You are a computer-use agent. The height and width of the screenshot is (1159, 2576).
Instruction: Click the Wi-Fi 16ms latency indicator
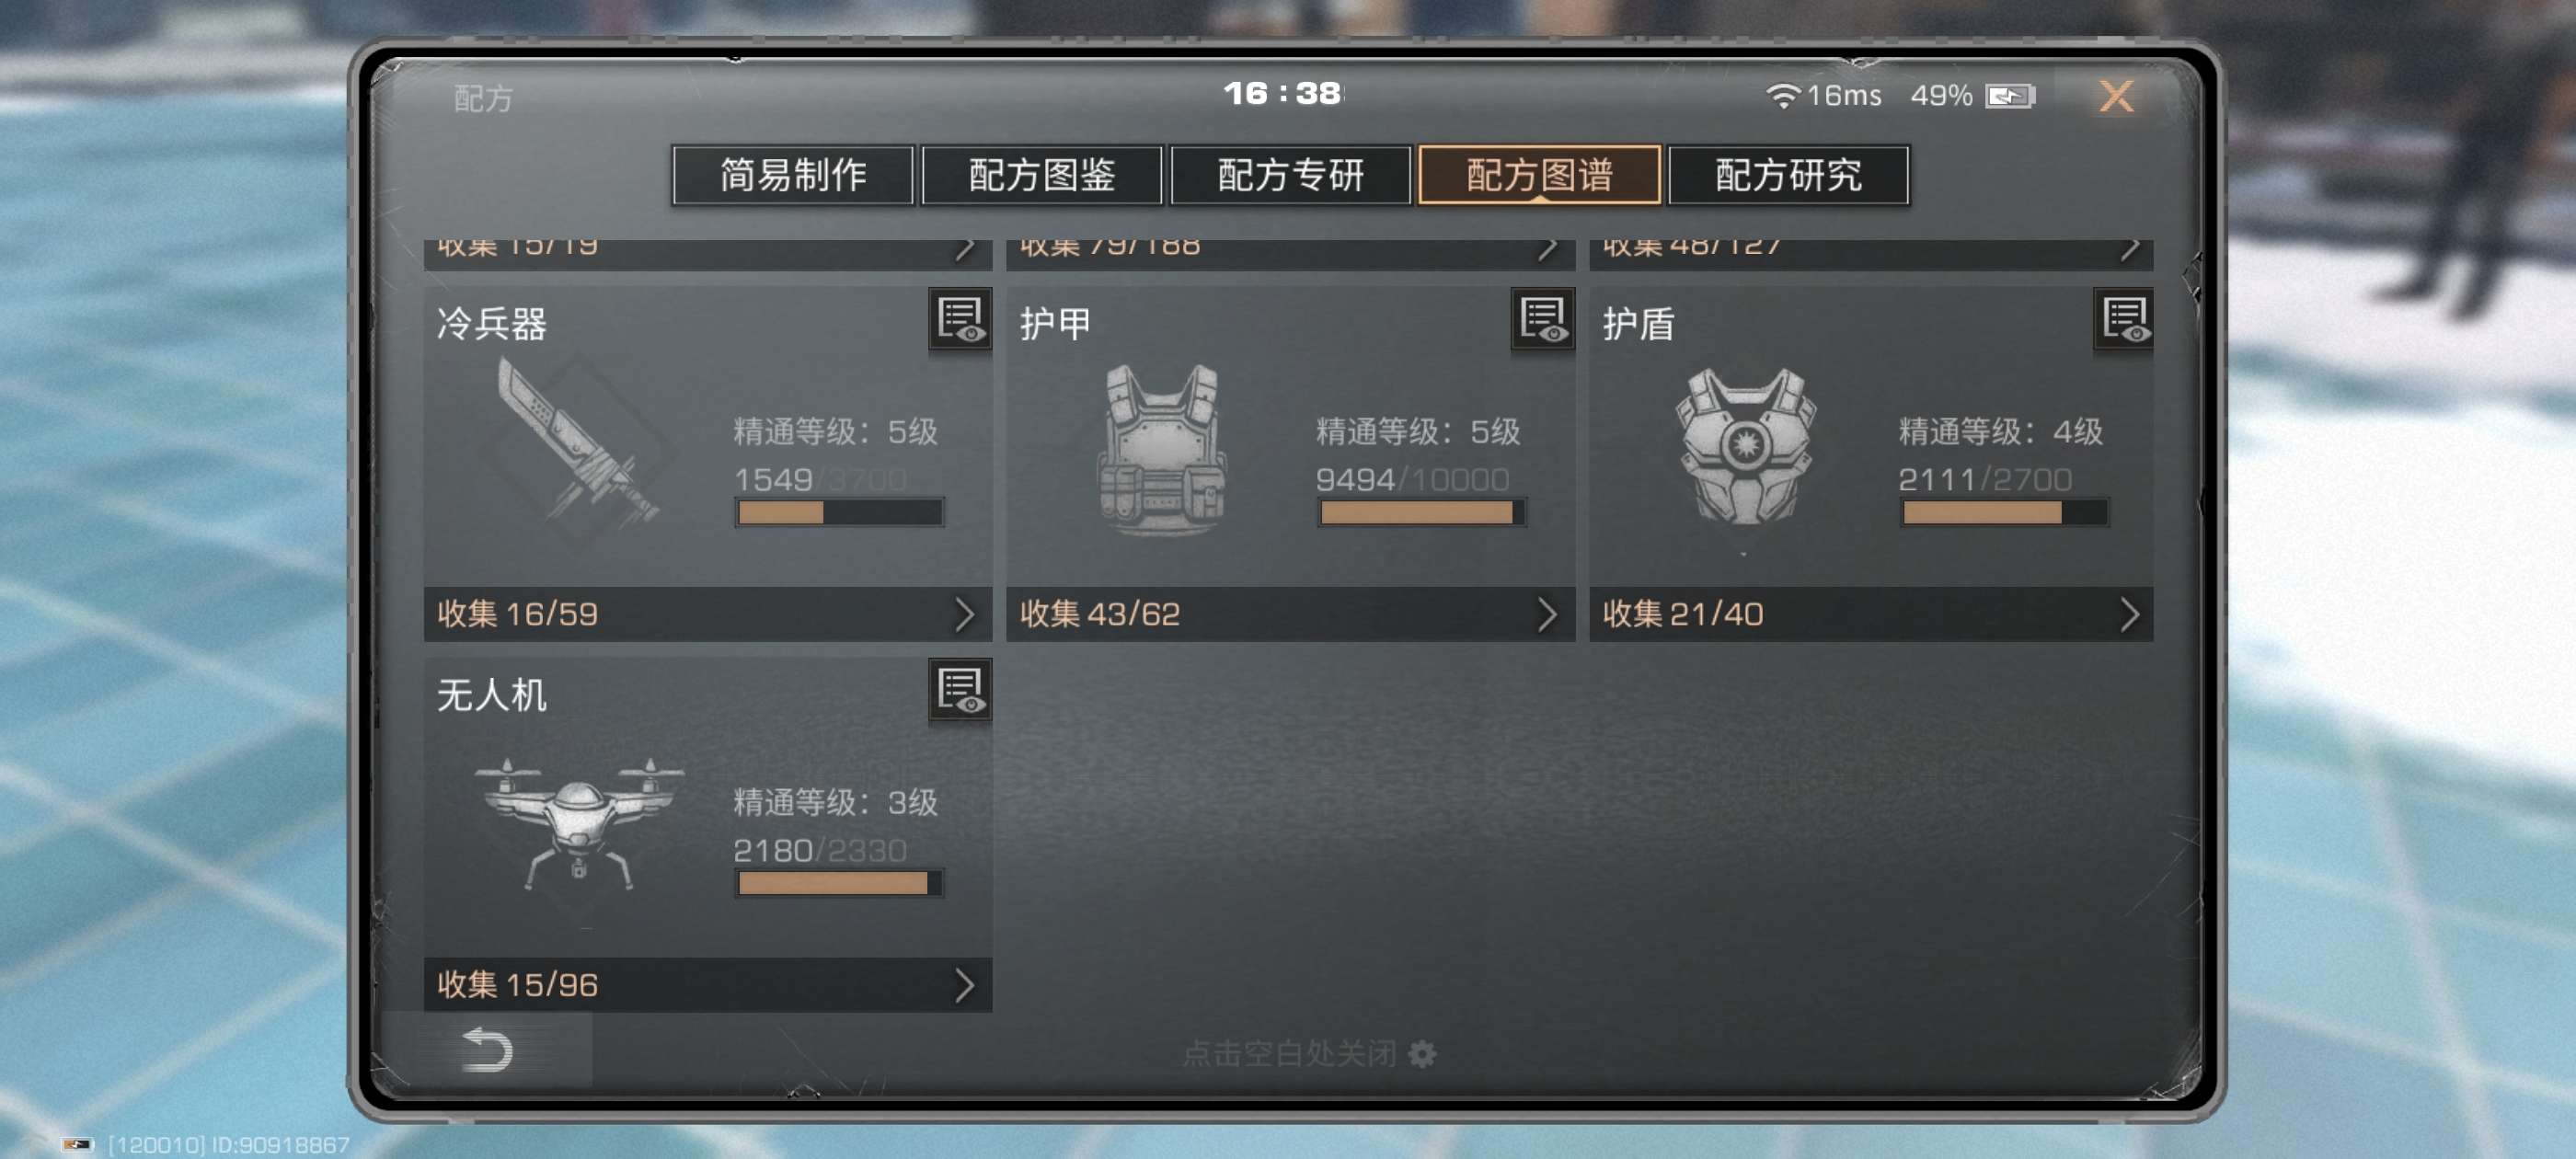click(1824, 96)
